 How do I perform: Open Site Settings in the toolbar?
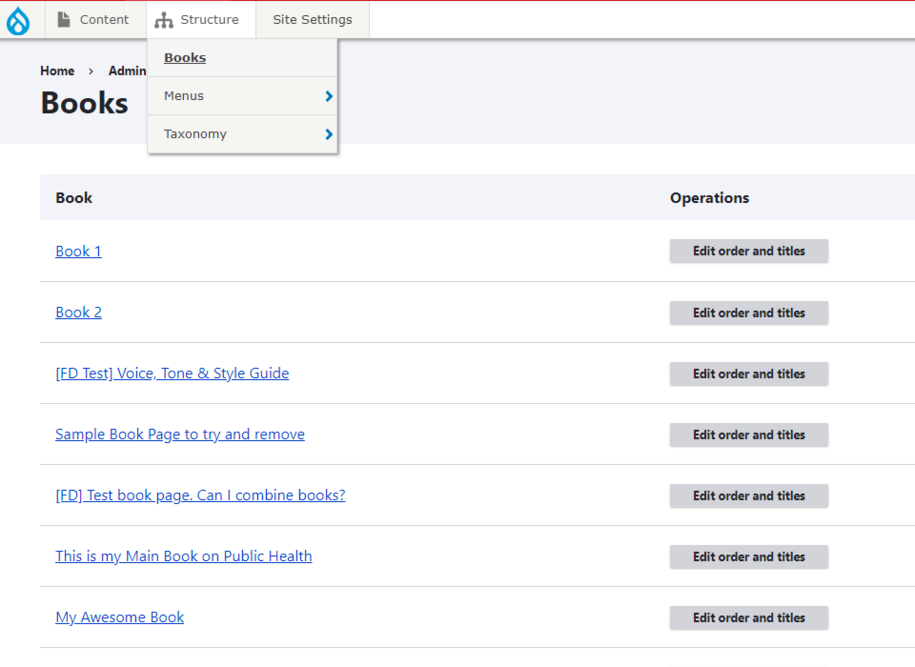click(x=312, y=20)
